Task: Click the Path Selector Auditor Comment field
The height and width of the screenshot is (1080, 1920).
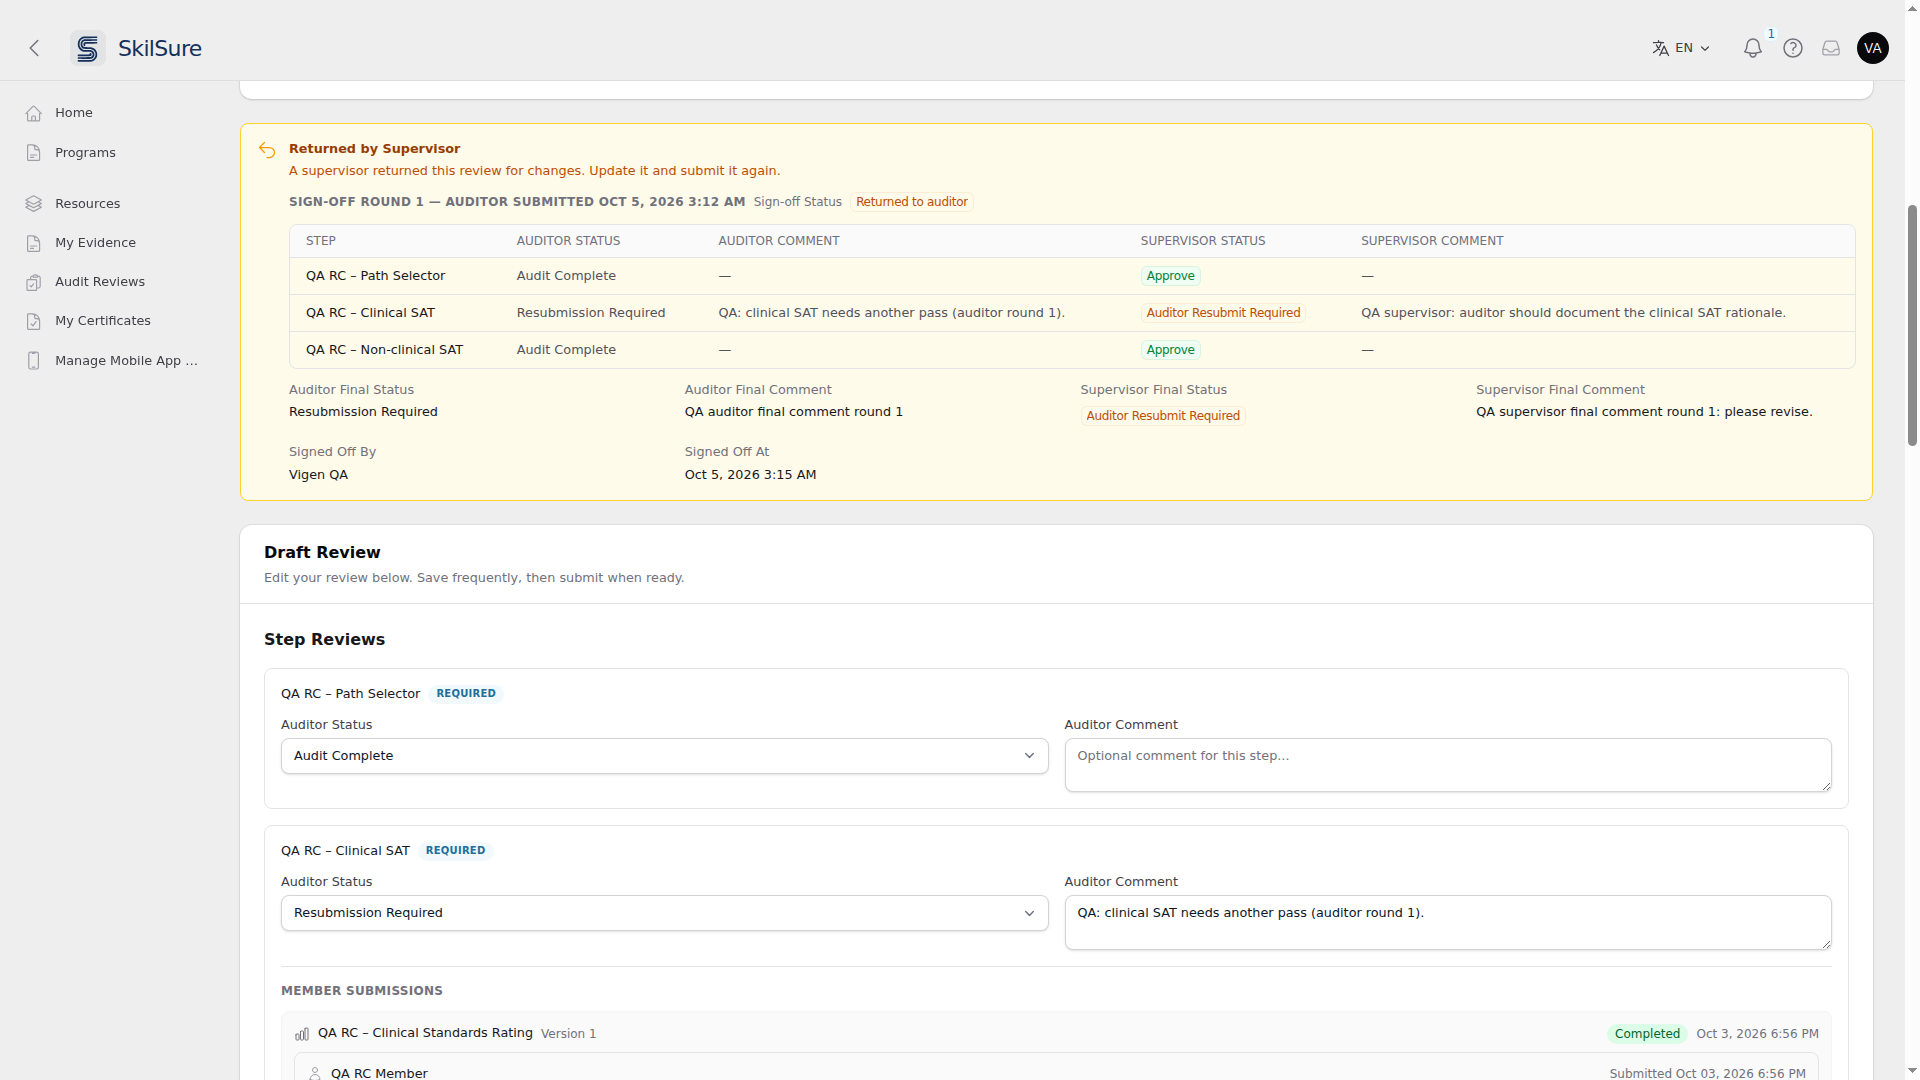Action: 1447,765
